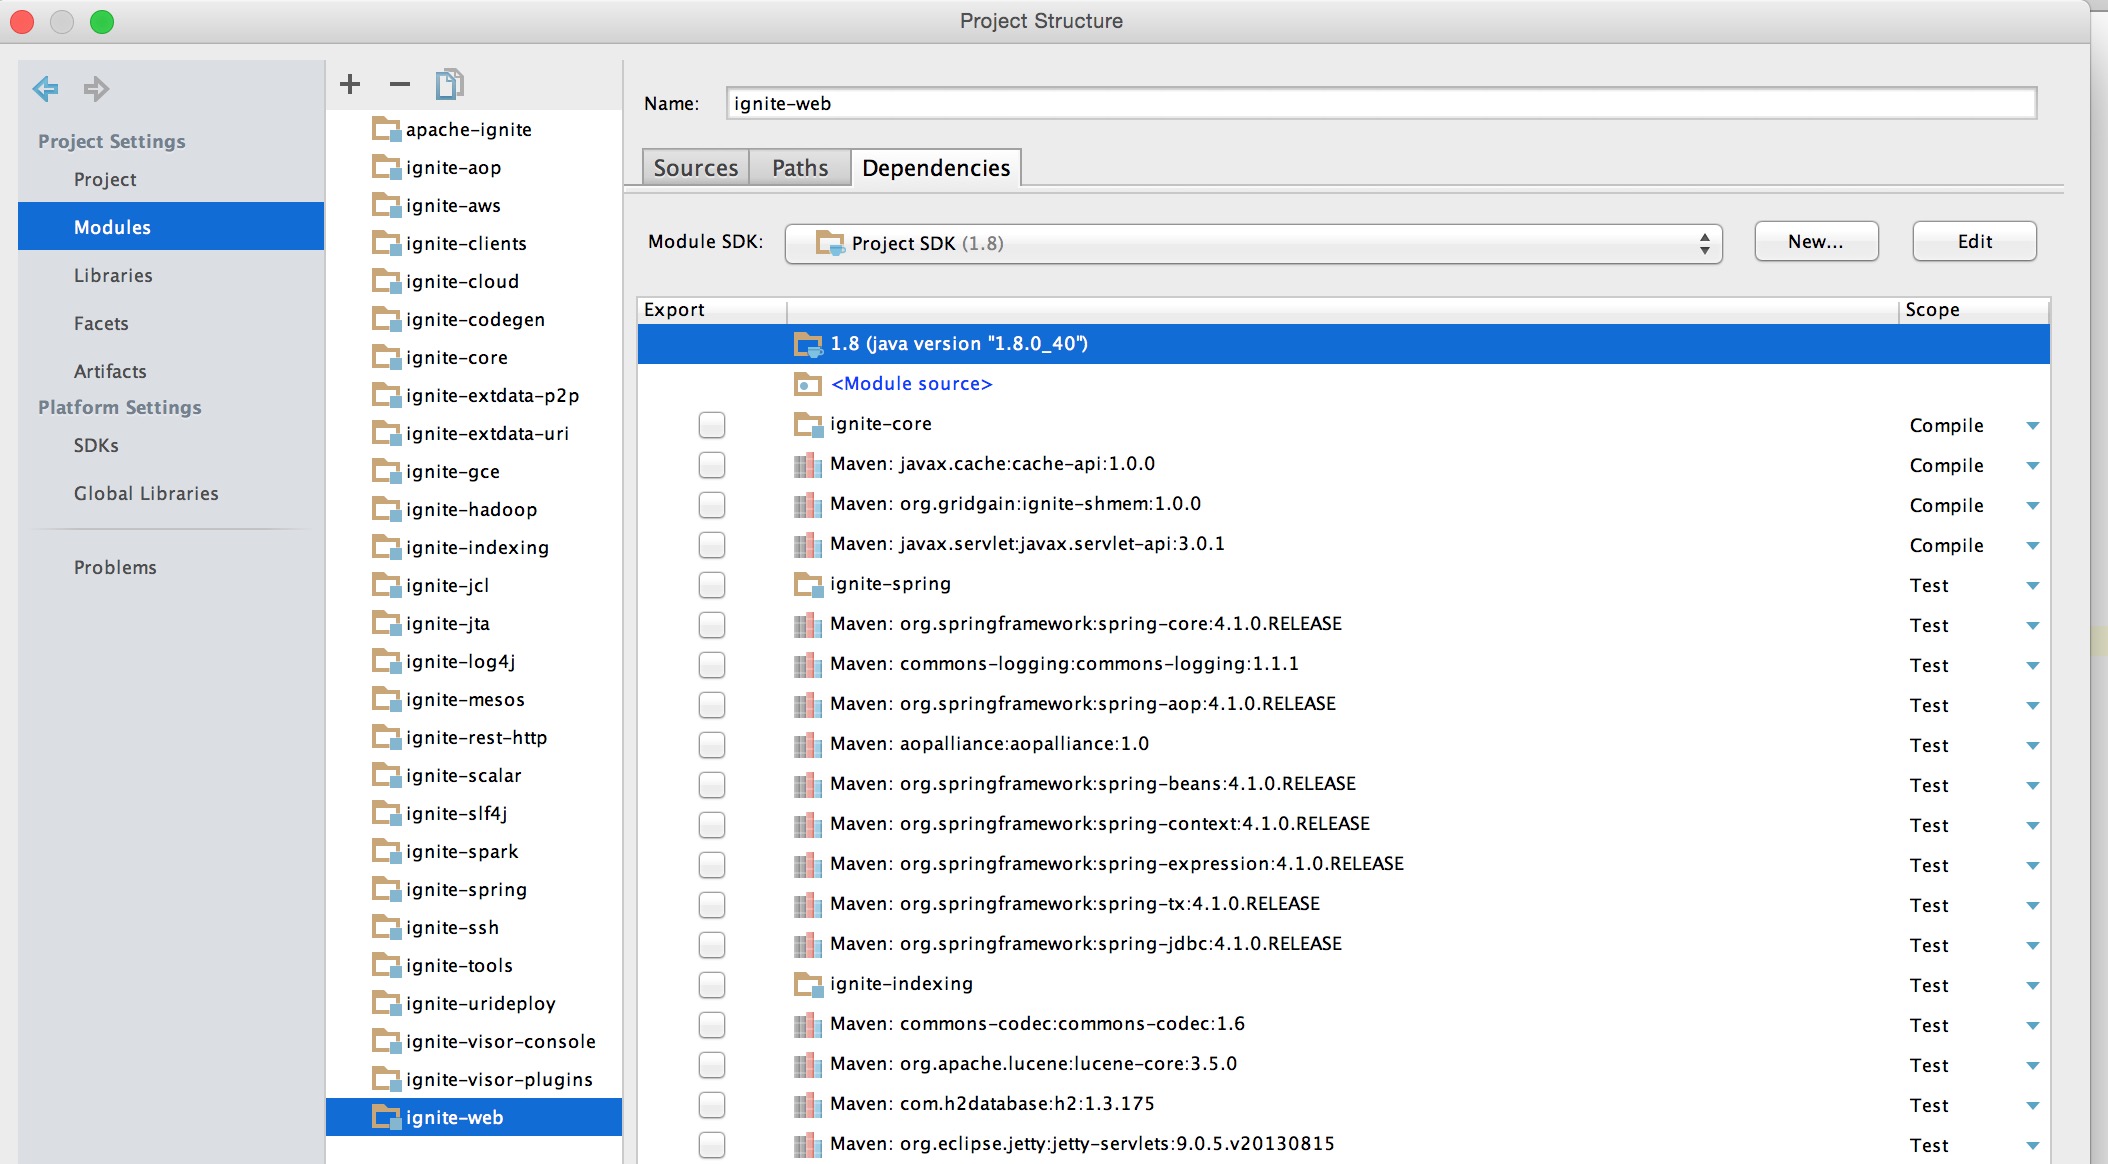Image resolution: width=2108 pixels, height=1164 pixels.
Task: Click the copy module icon
Action: coord(449,85)
